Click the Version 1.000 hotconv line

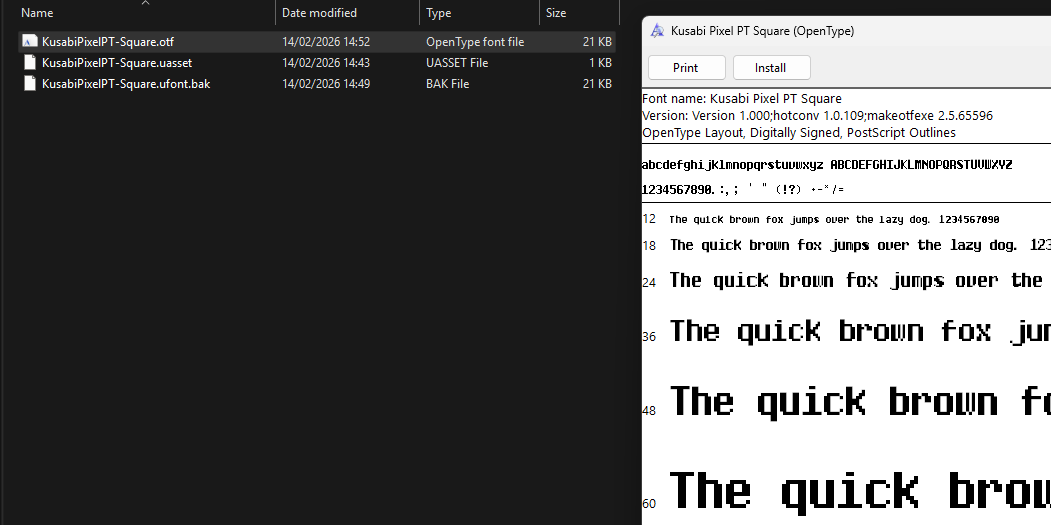coord(818,115)
